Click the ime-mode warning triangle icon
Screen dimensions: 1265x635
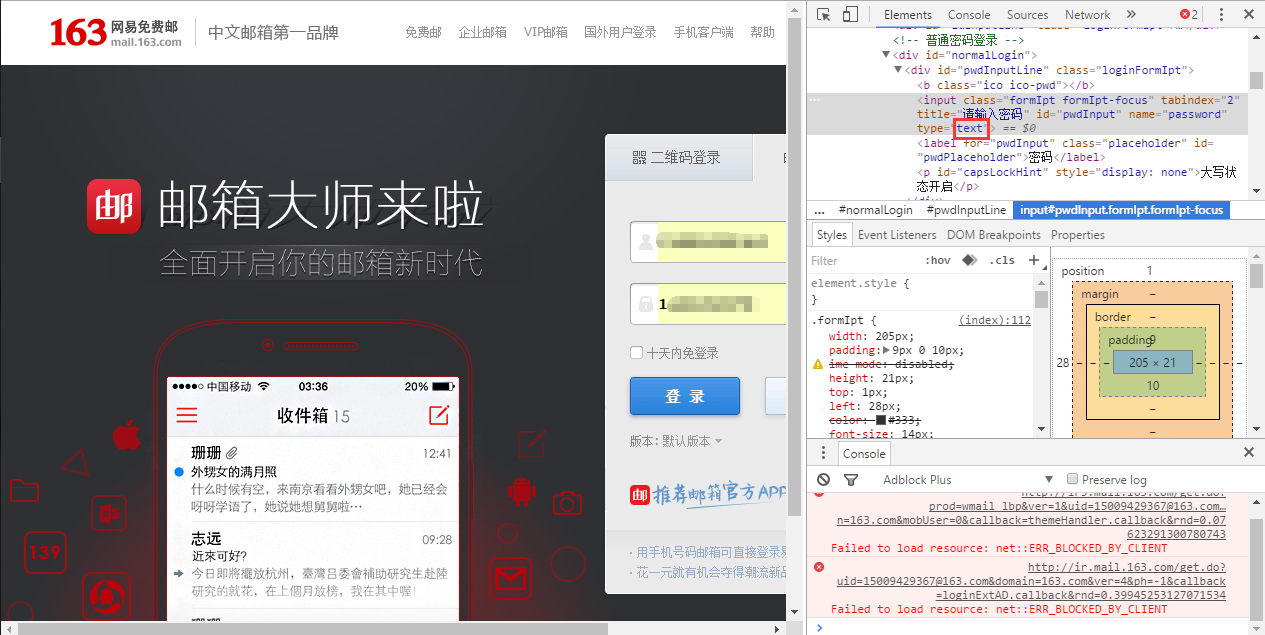[x=820, y=365]
